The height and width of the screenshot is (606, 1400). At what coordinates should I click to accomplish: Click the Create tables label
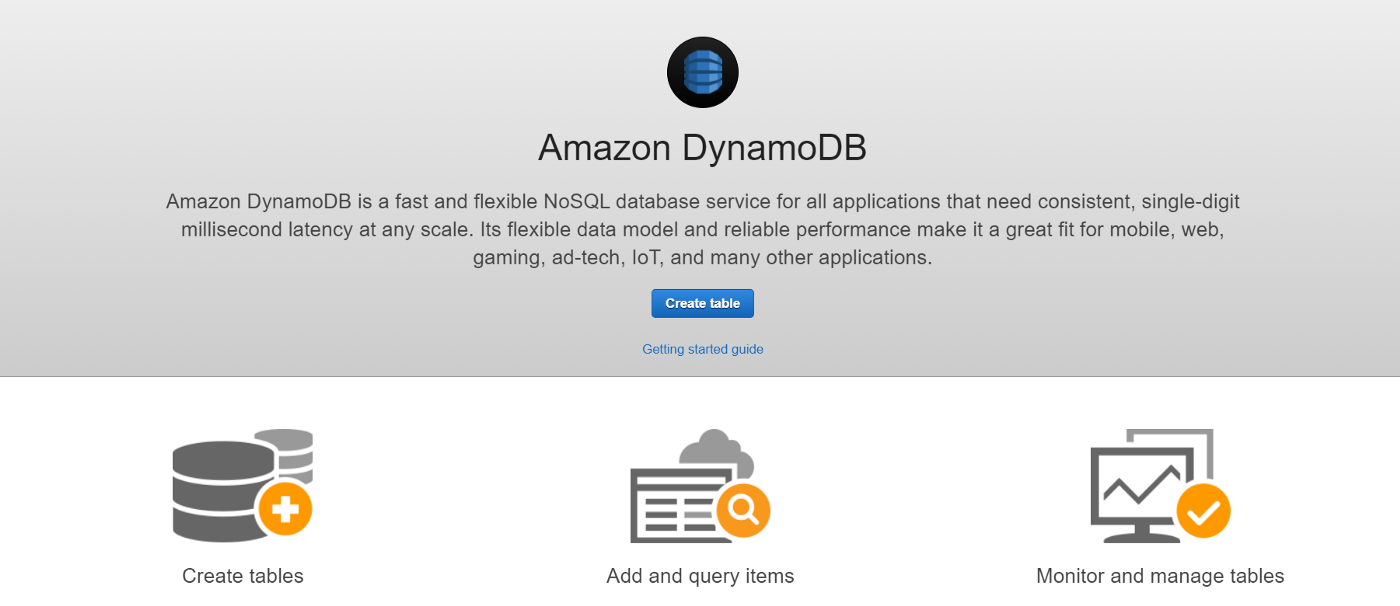click(x=243, y=576)
